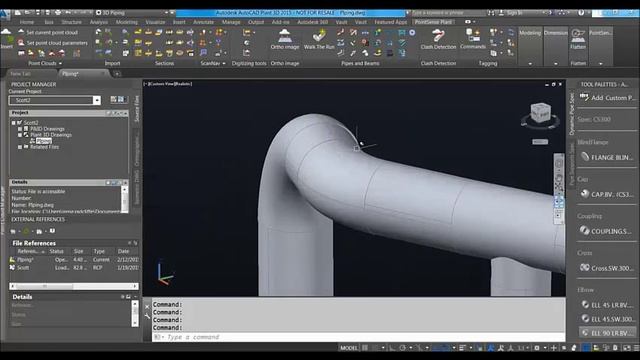This screenshot has width=640, height=360.
Task: Open the Source Files vertical tab
Action: (137, 108)
